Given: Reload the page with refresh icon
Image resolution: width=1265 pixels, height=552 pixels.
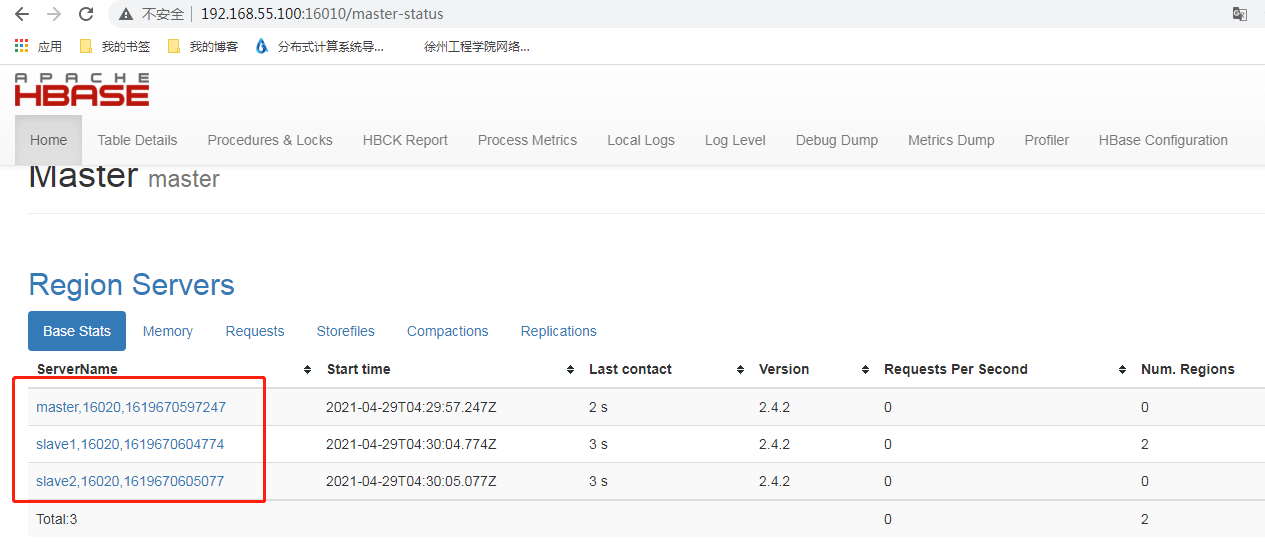Looking at the screenshot, I should point(86,14).
